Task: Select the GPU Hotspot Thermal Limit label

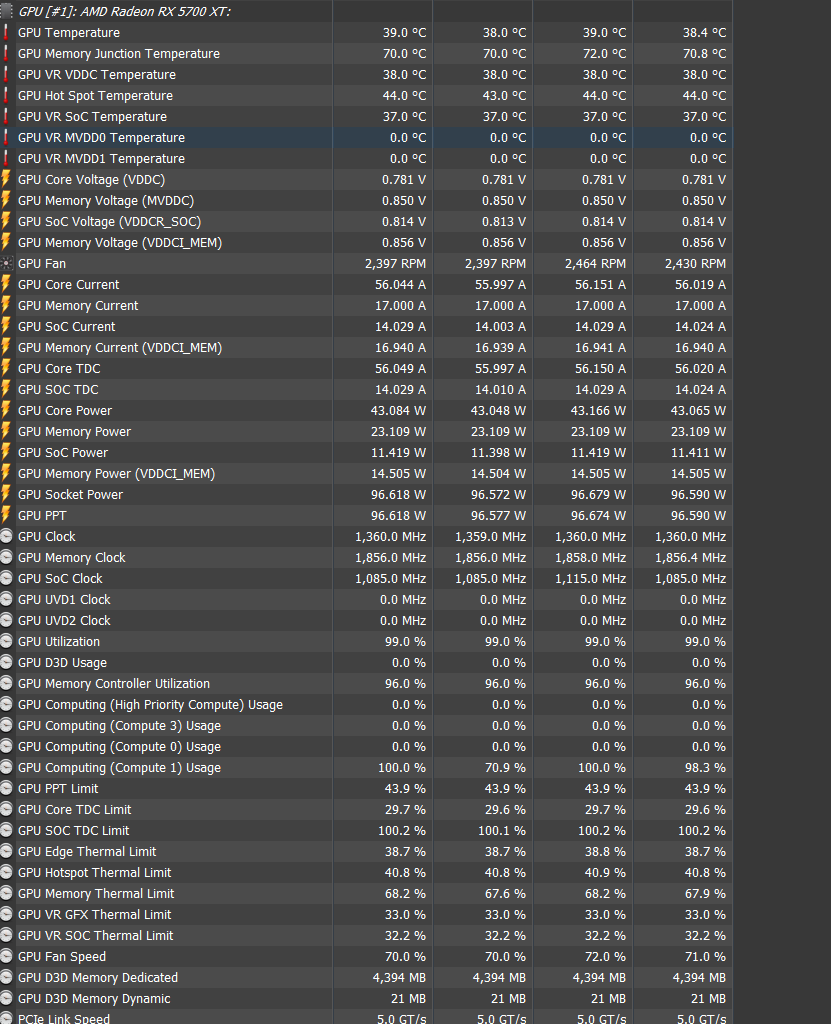Action: 95,872
